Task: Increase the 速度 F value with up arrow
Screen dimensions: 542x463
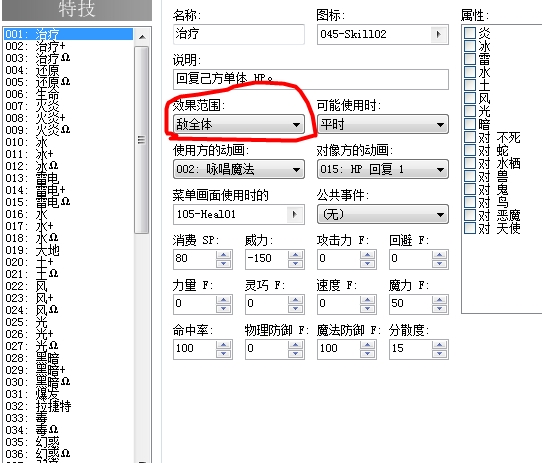Action: pyautogui.click(x=367, y=300)
